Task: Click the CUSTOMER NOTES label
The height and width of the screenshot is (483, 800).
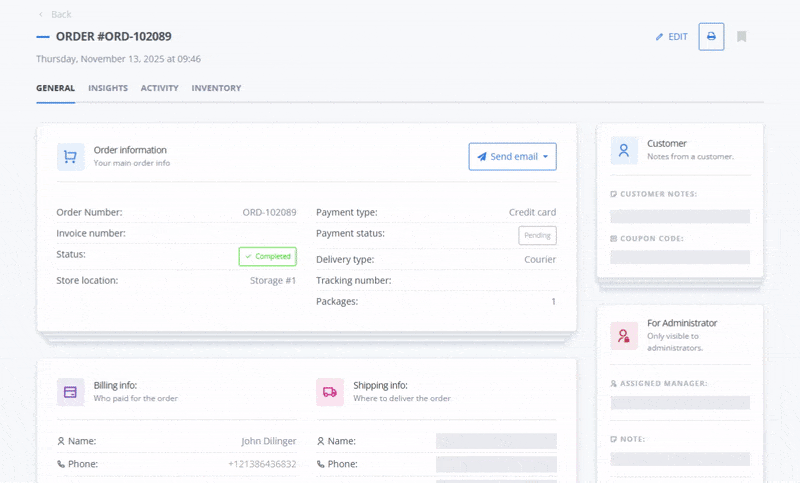Action: 658,194
